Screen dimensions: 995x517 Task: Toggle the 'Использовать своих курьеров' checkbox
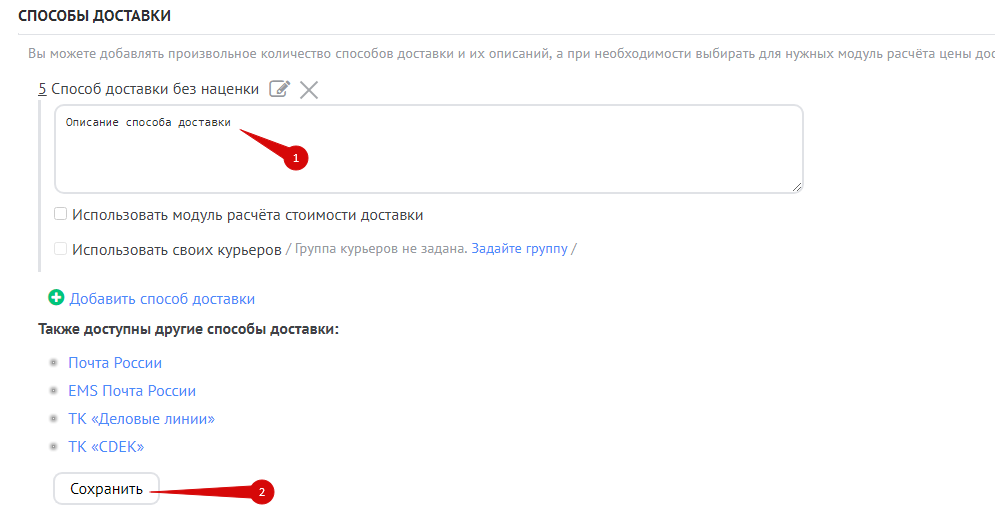[x=61, y=249]
